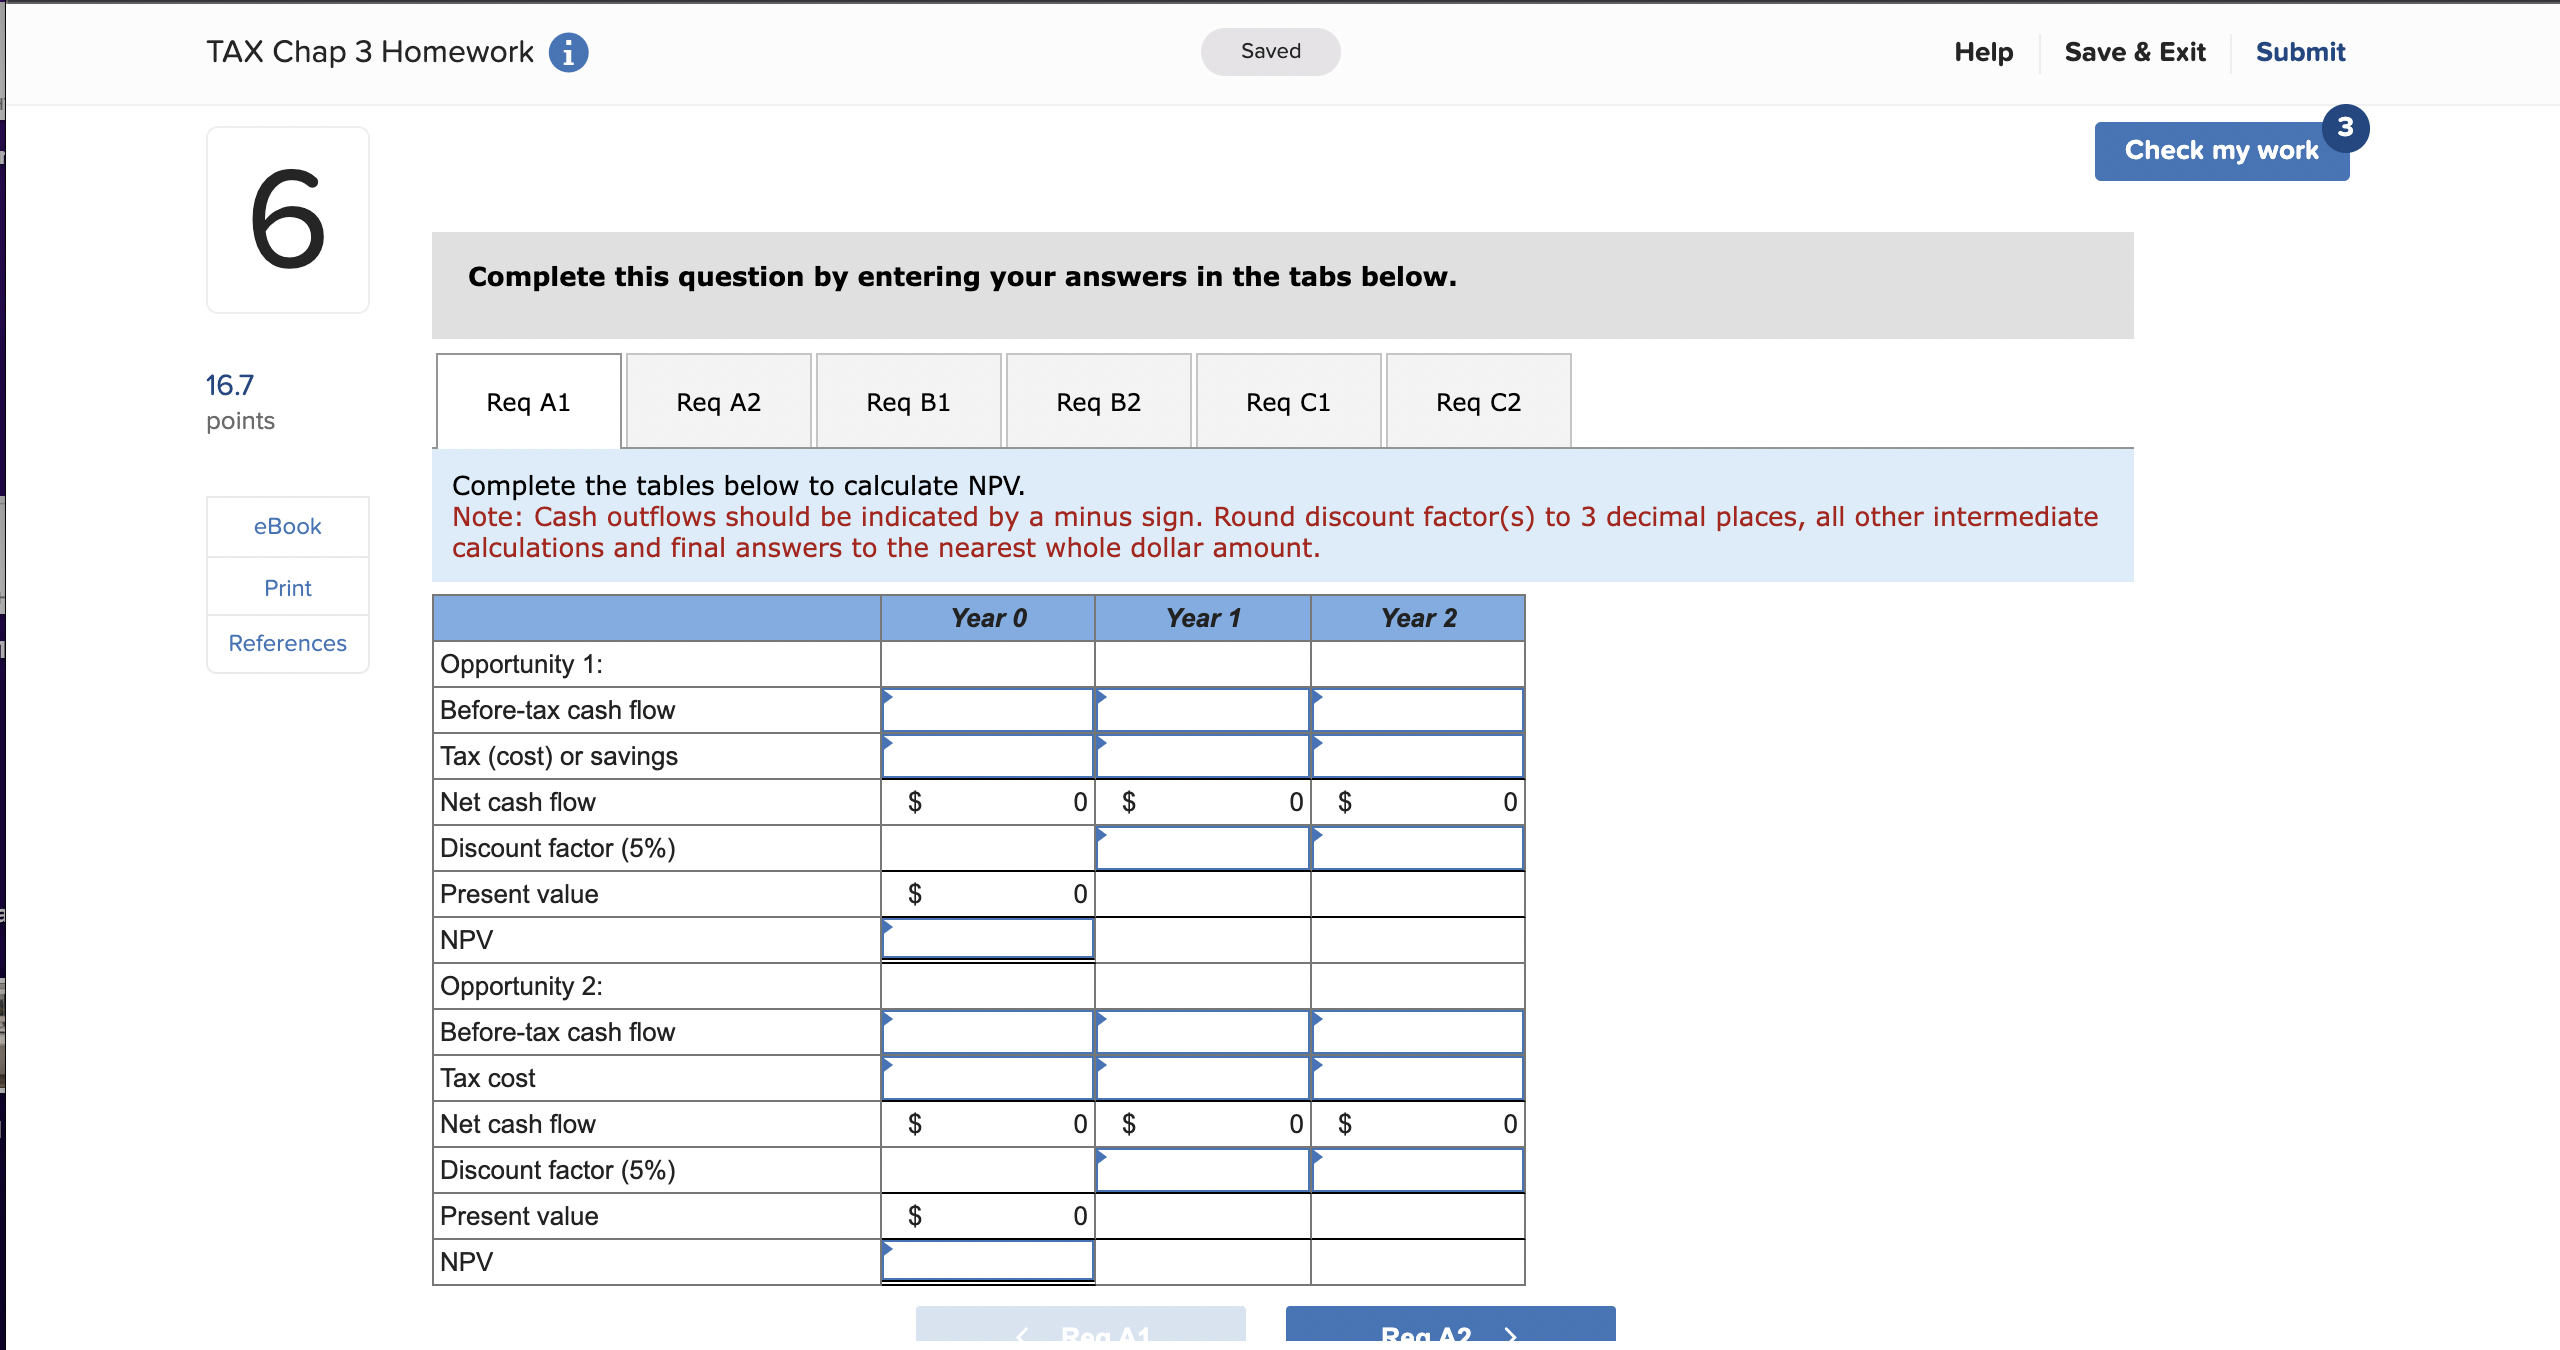Click Opportunity 1 Before-tax cash flow Year 0 cell

(987, 710)
